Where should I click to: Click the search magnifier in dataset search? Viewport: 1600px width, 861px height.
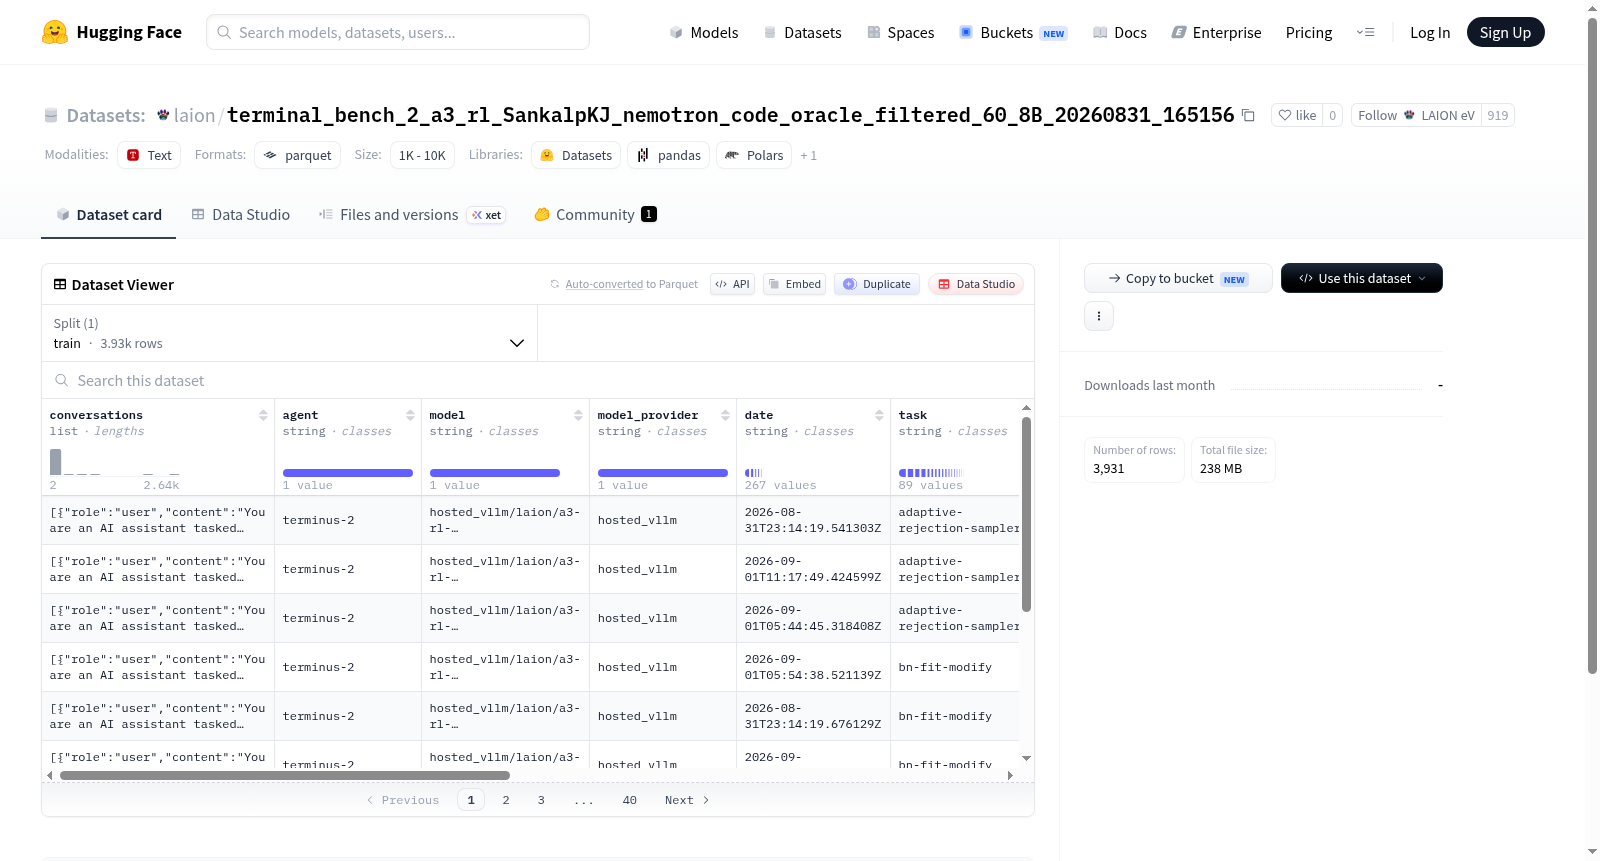(62, 381)
